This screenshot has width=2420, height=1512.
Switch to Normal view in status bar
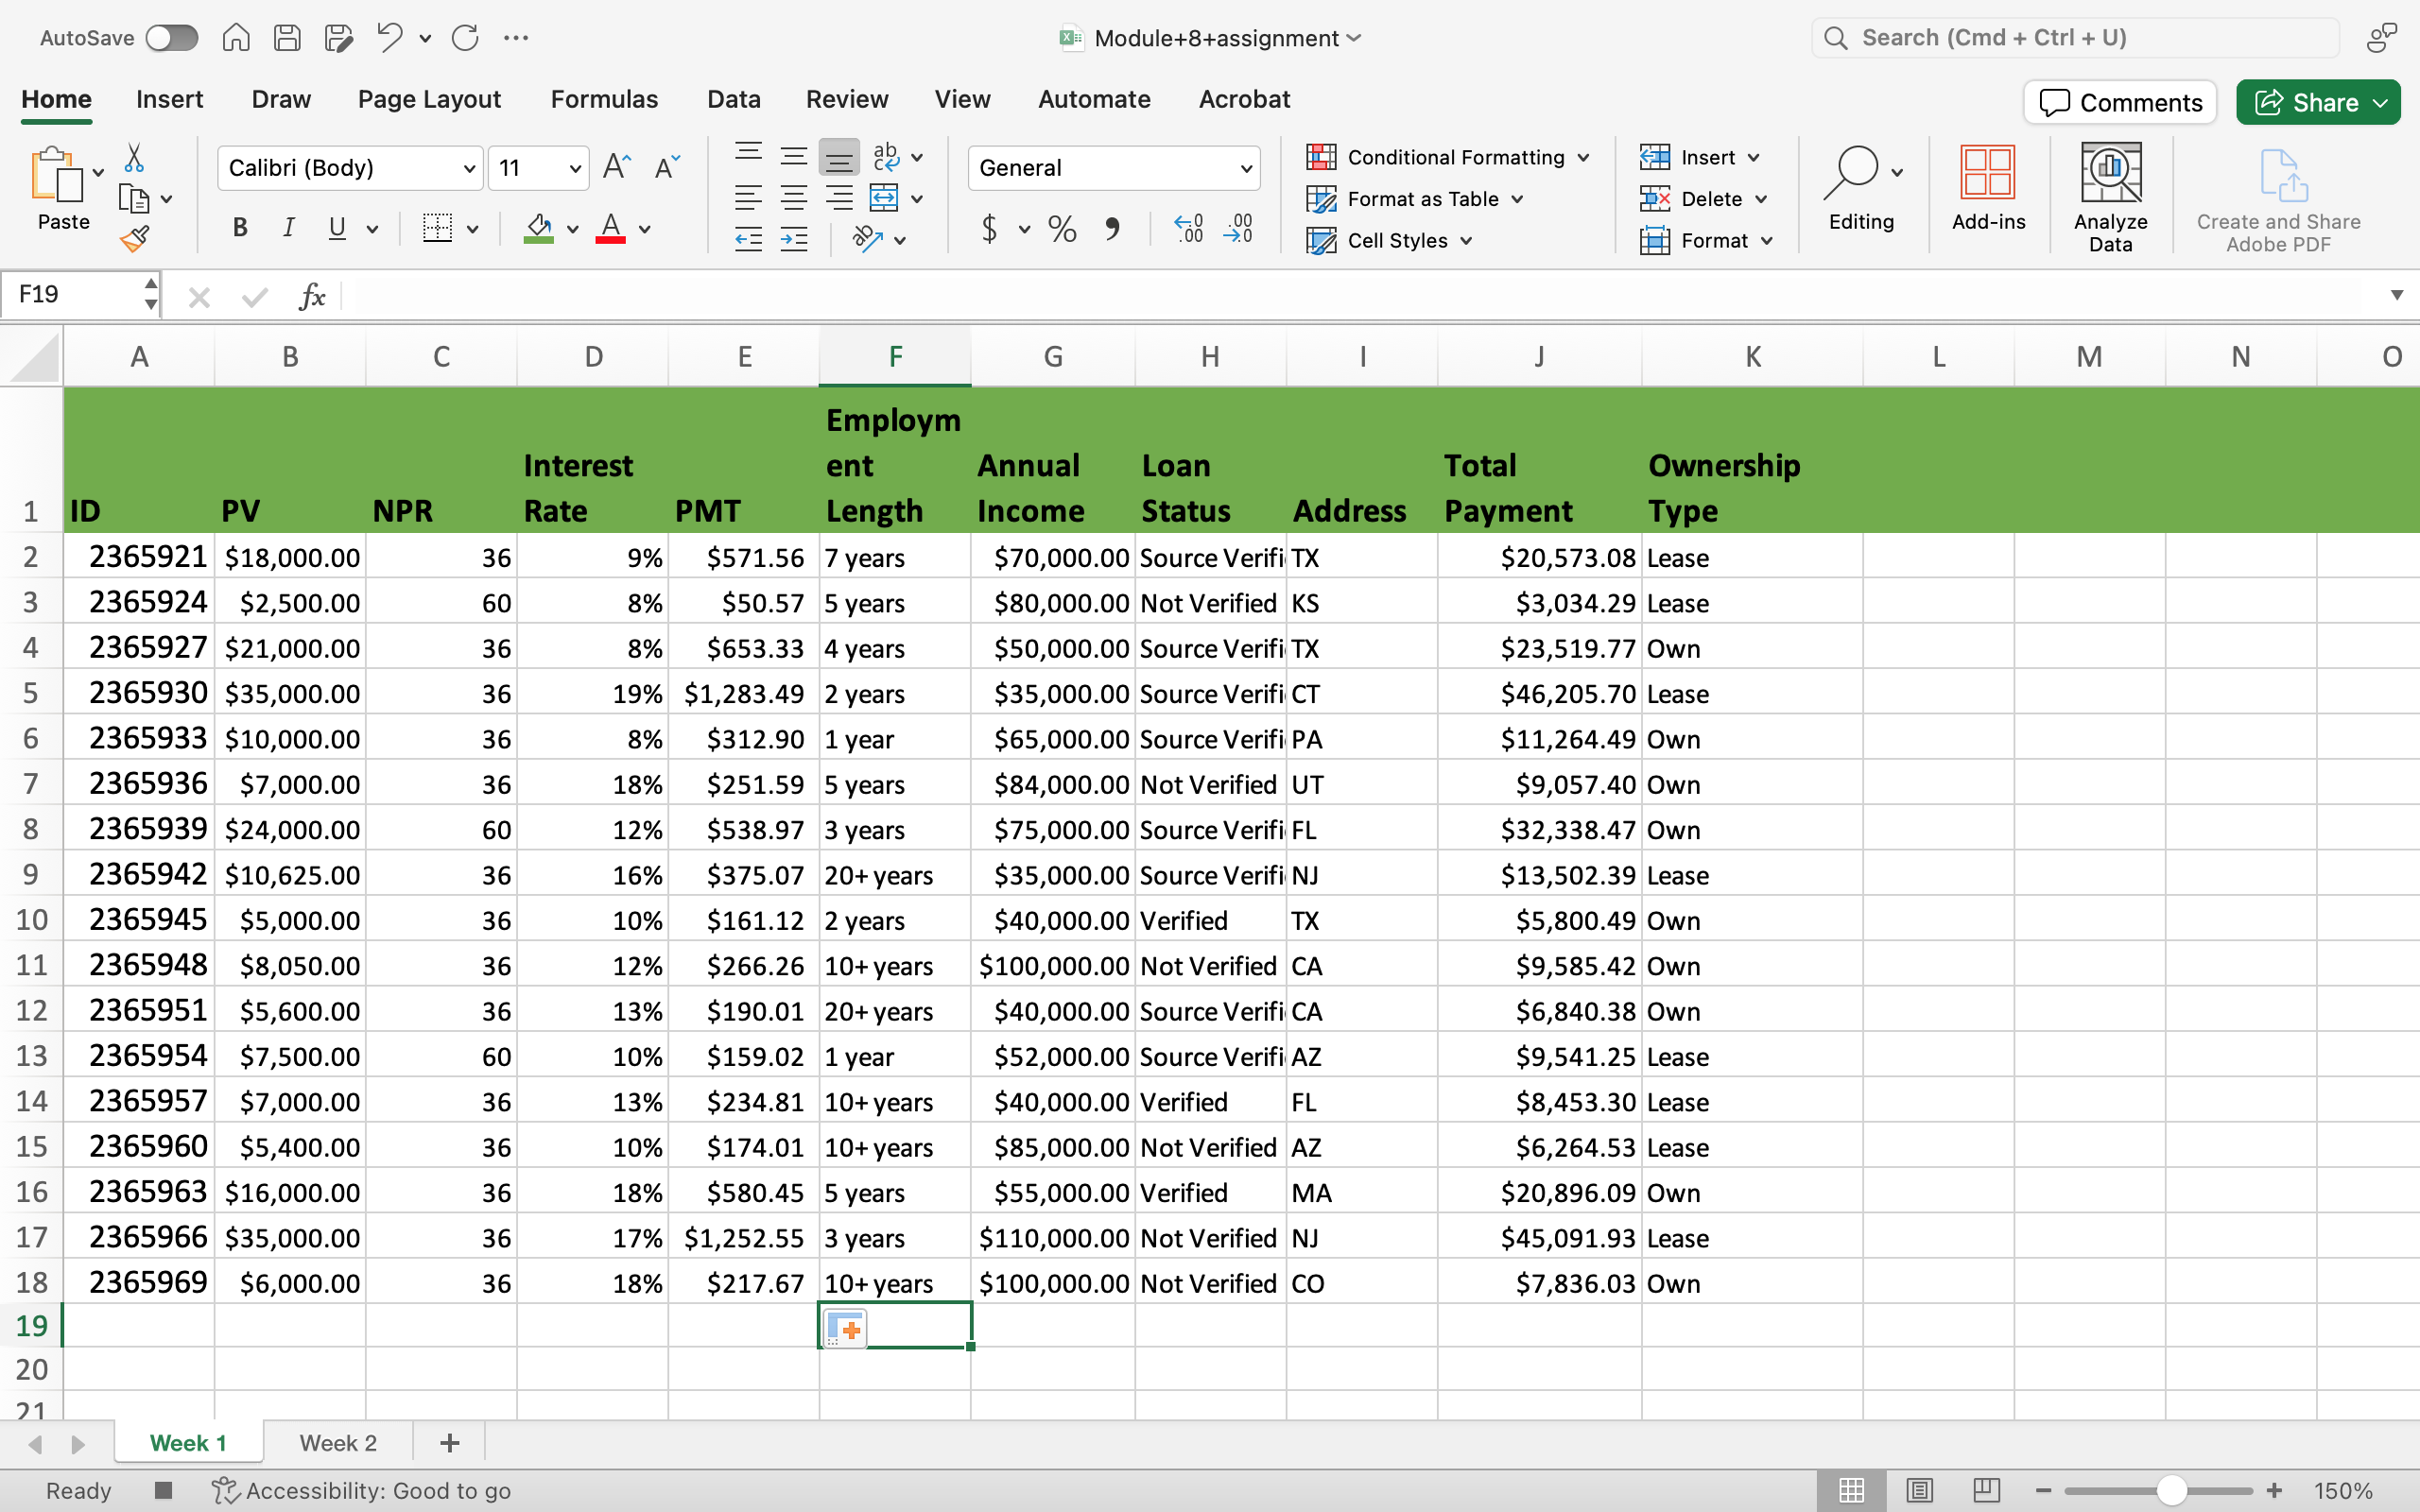1852,1491
